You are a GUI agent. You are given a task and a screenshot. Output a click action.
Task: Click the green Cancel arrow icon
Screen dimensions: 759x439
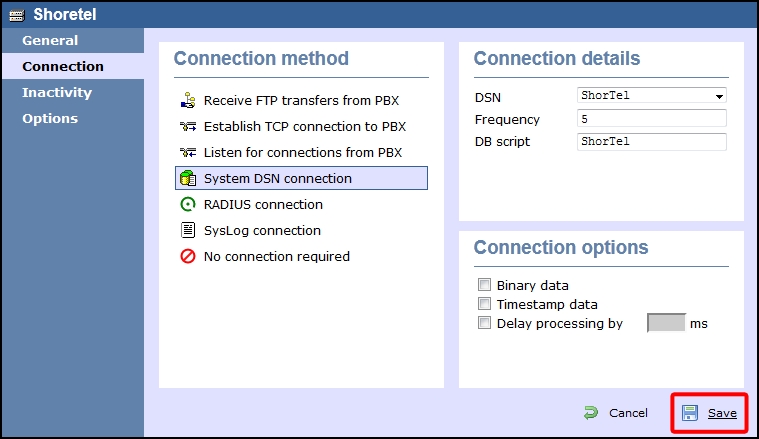pos(591,413)
